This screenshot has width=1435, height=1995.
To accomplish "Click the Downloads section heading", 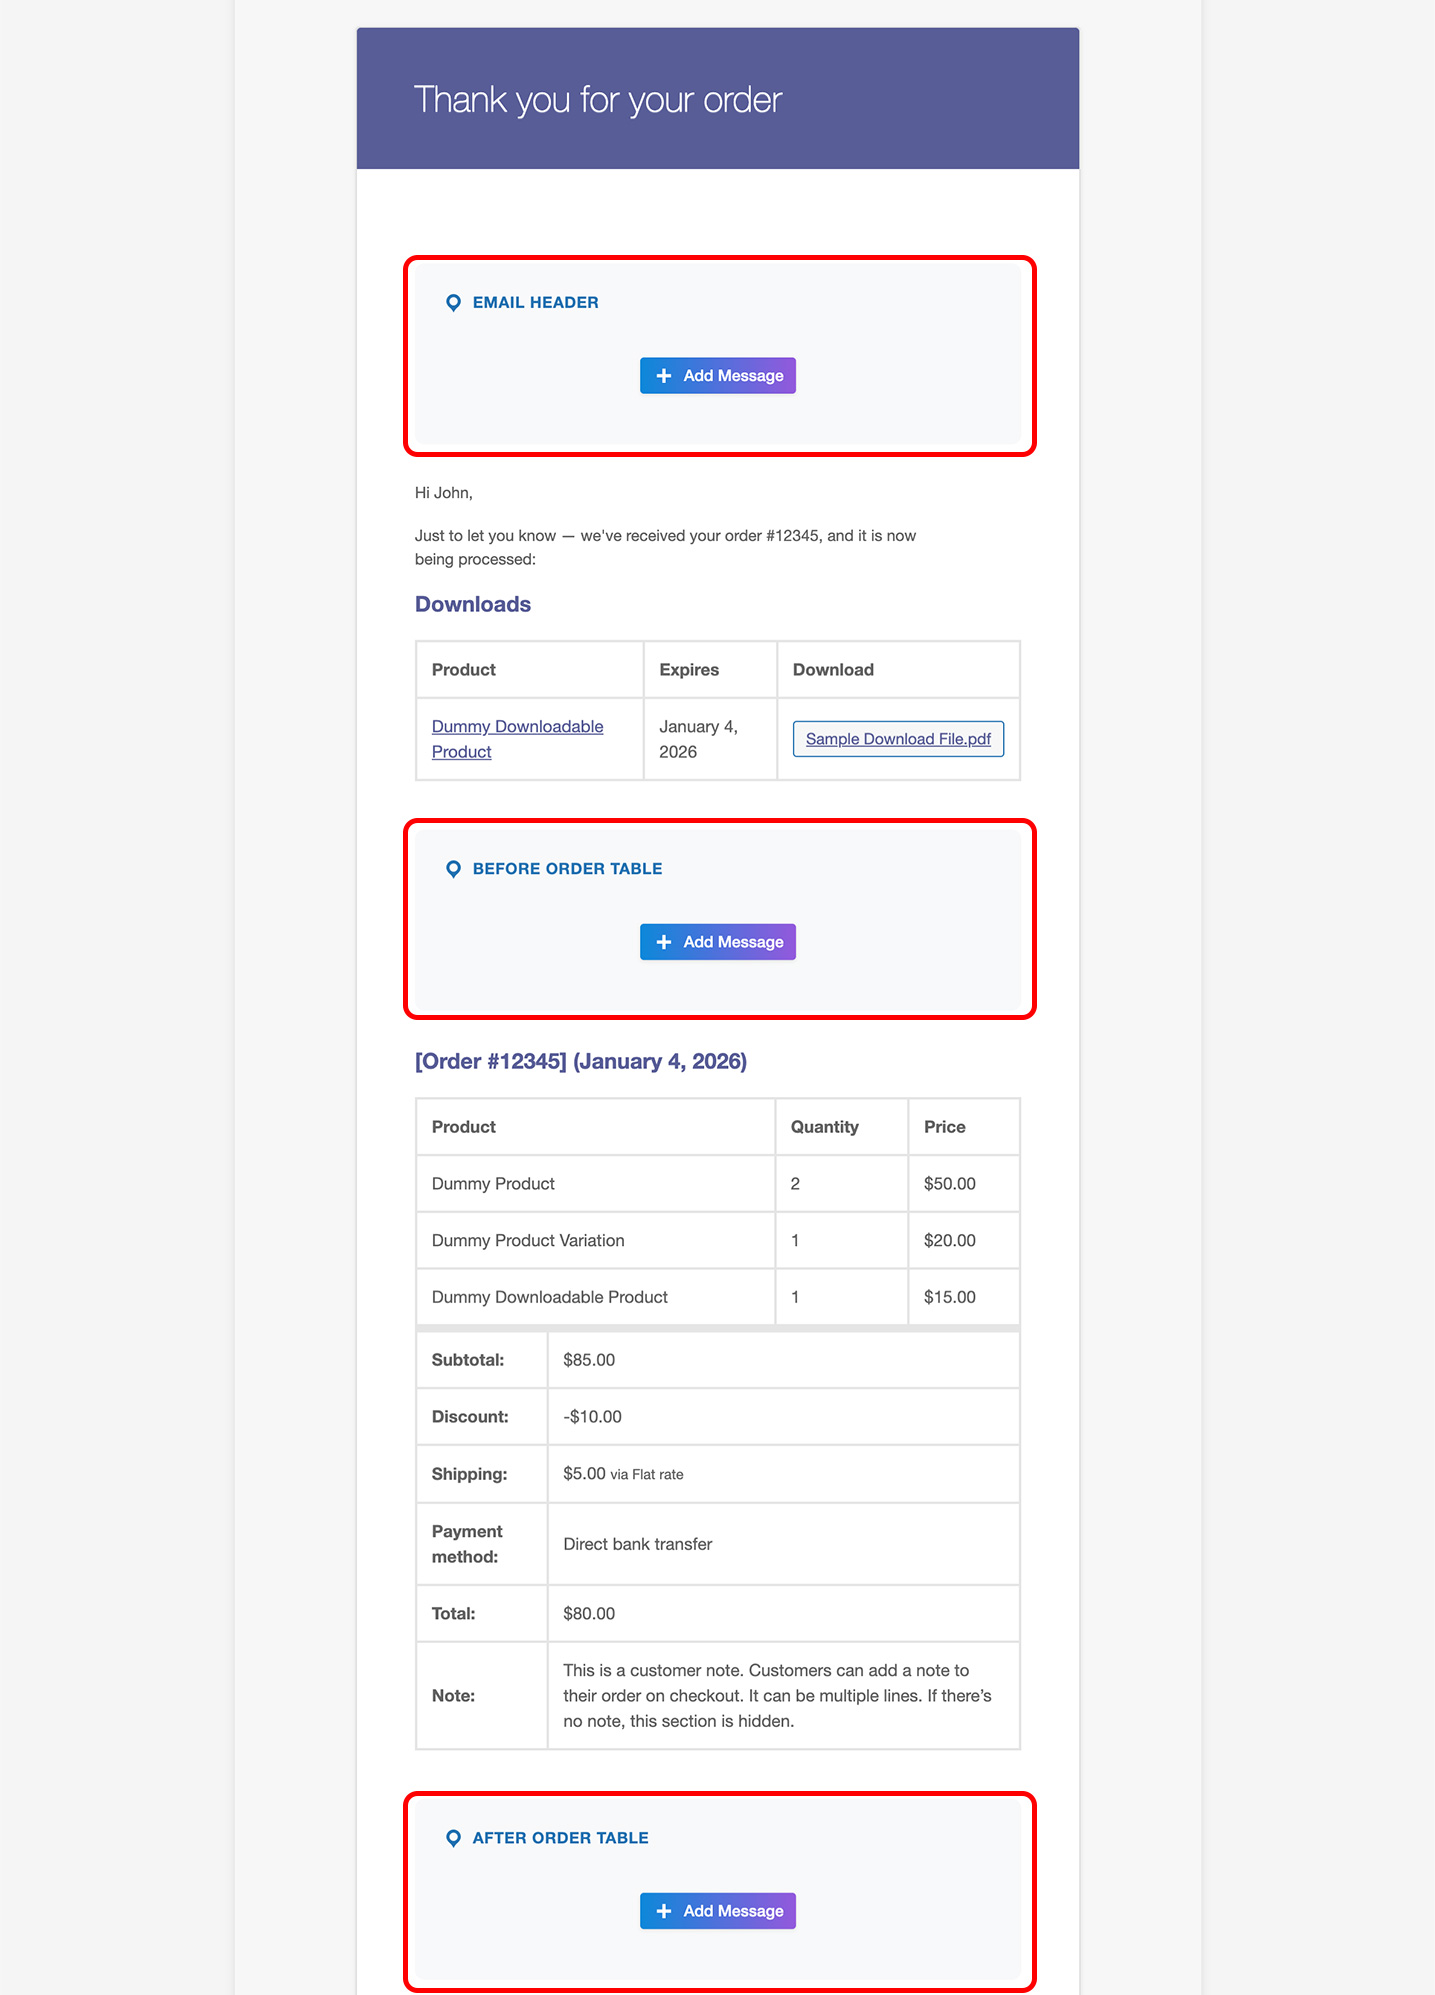I will (x=472, y=604).
